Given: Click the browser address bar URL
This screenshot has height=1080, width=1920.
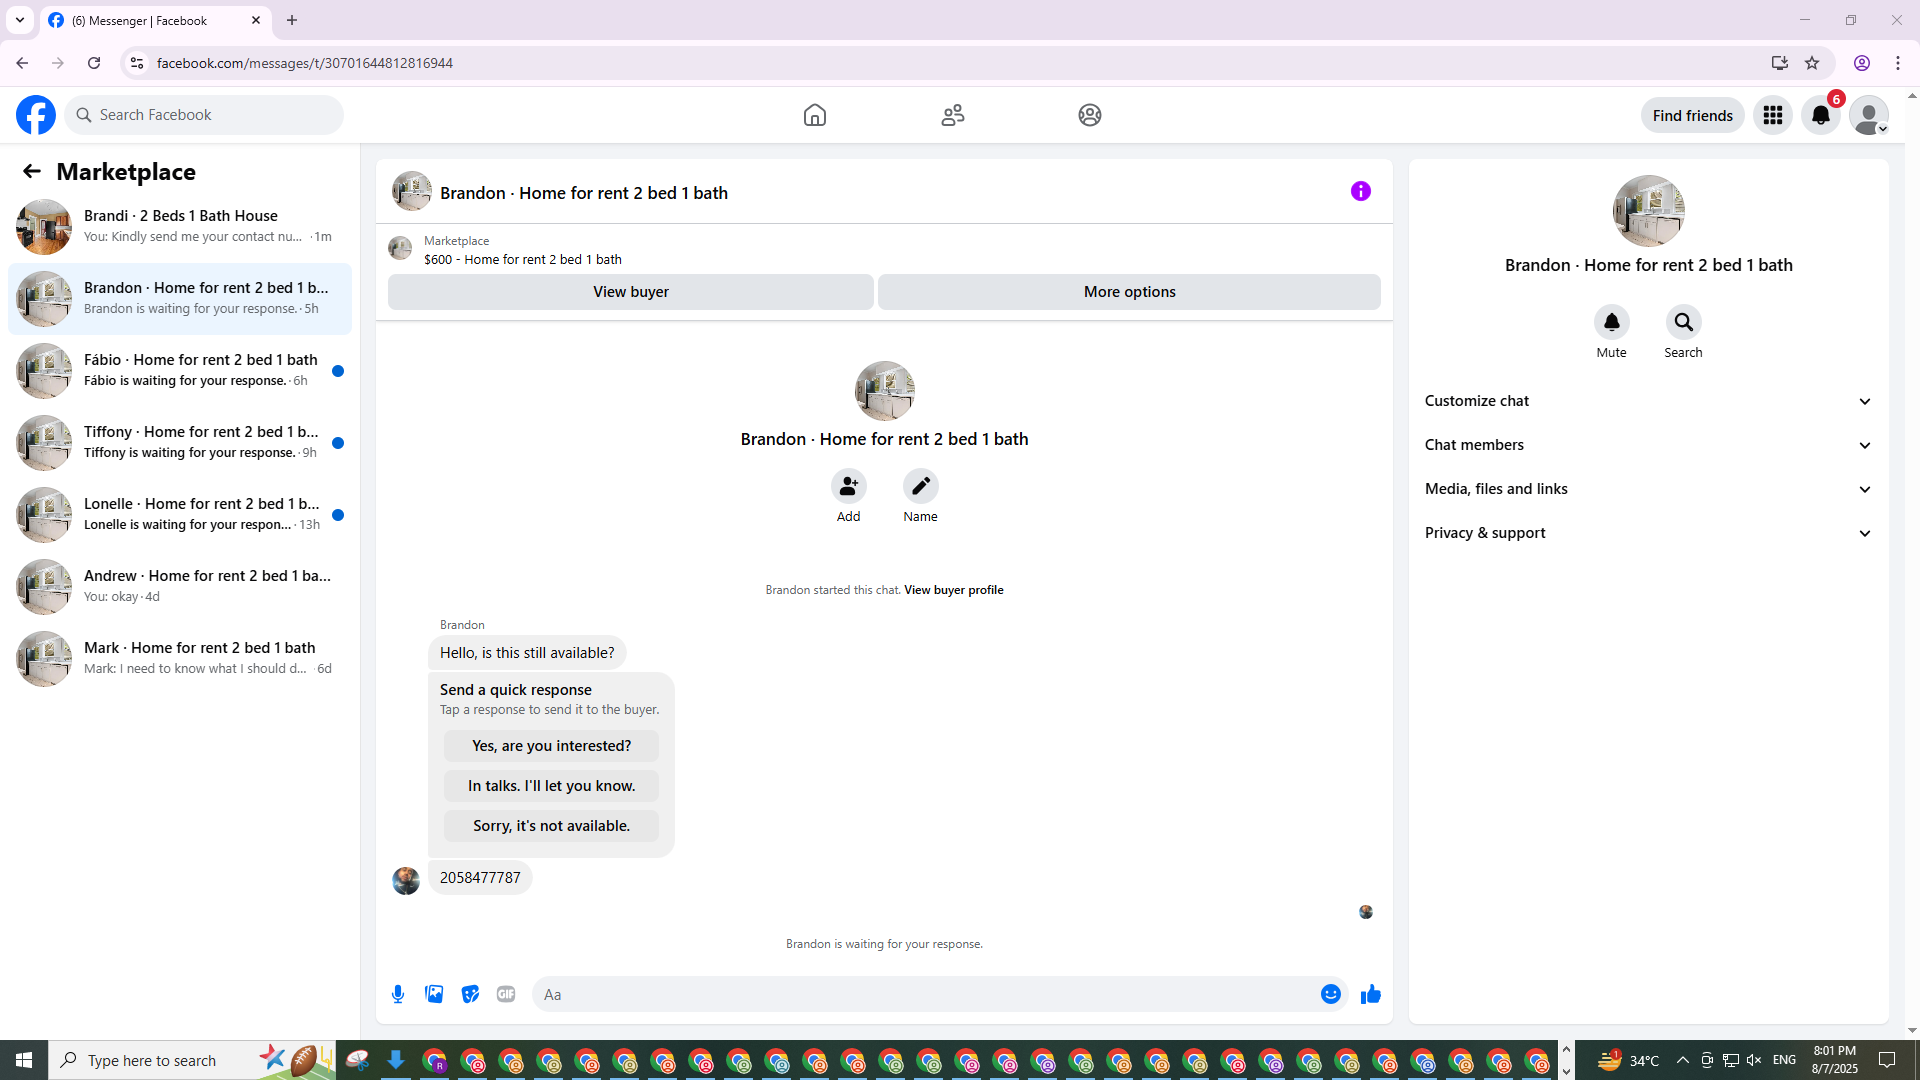Looking at the screenshot, I should point(305,63).
